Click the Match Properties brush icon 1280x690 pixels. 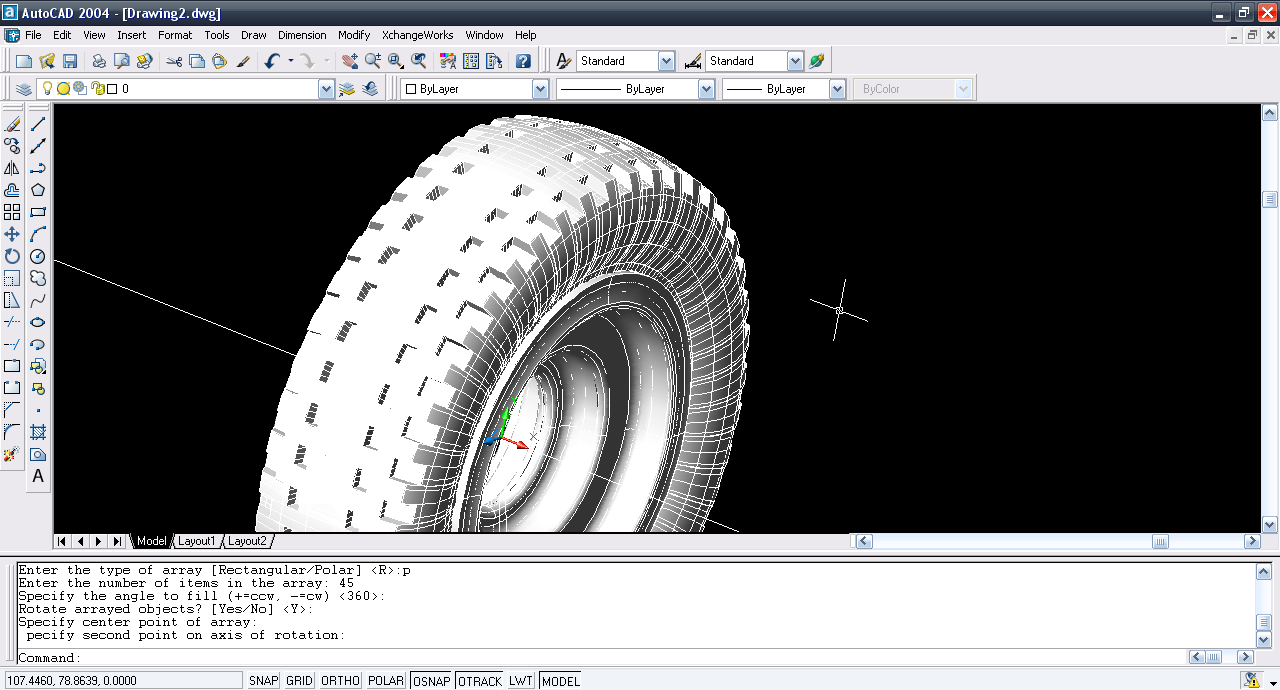click(x=243, y=61)
